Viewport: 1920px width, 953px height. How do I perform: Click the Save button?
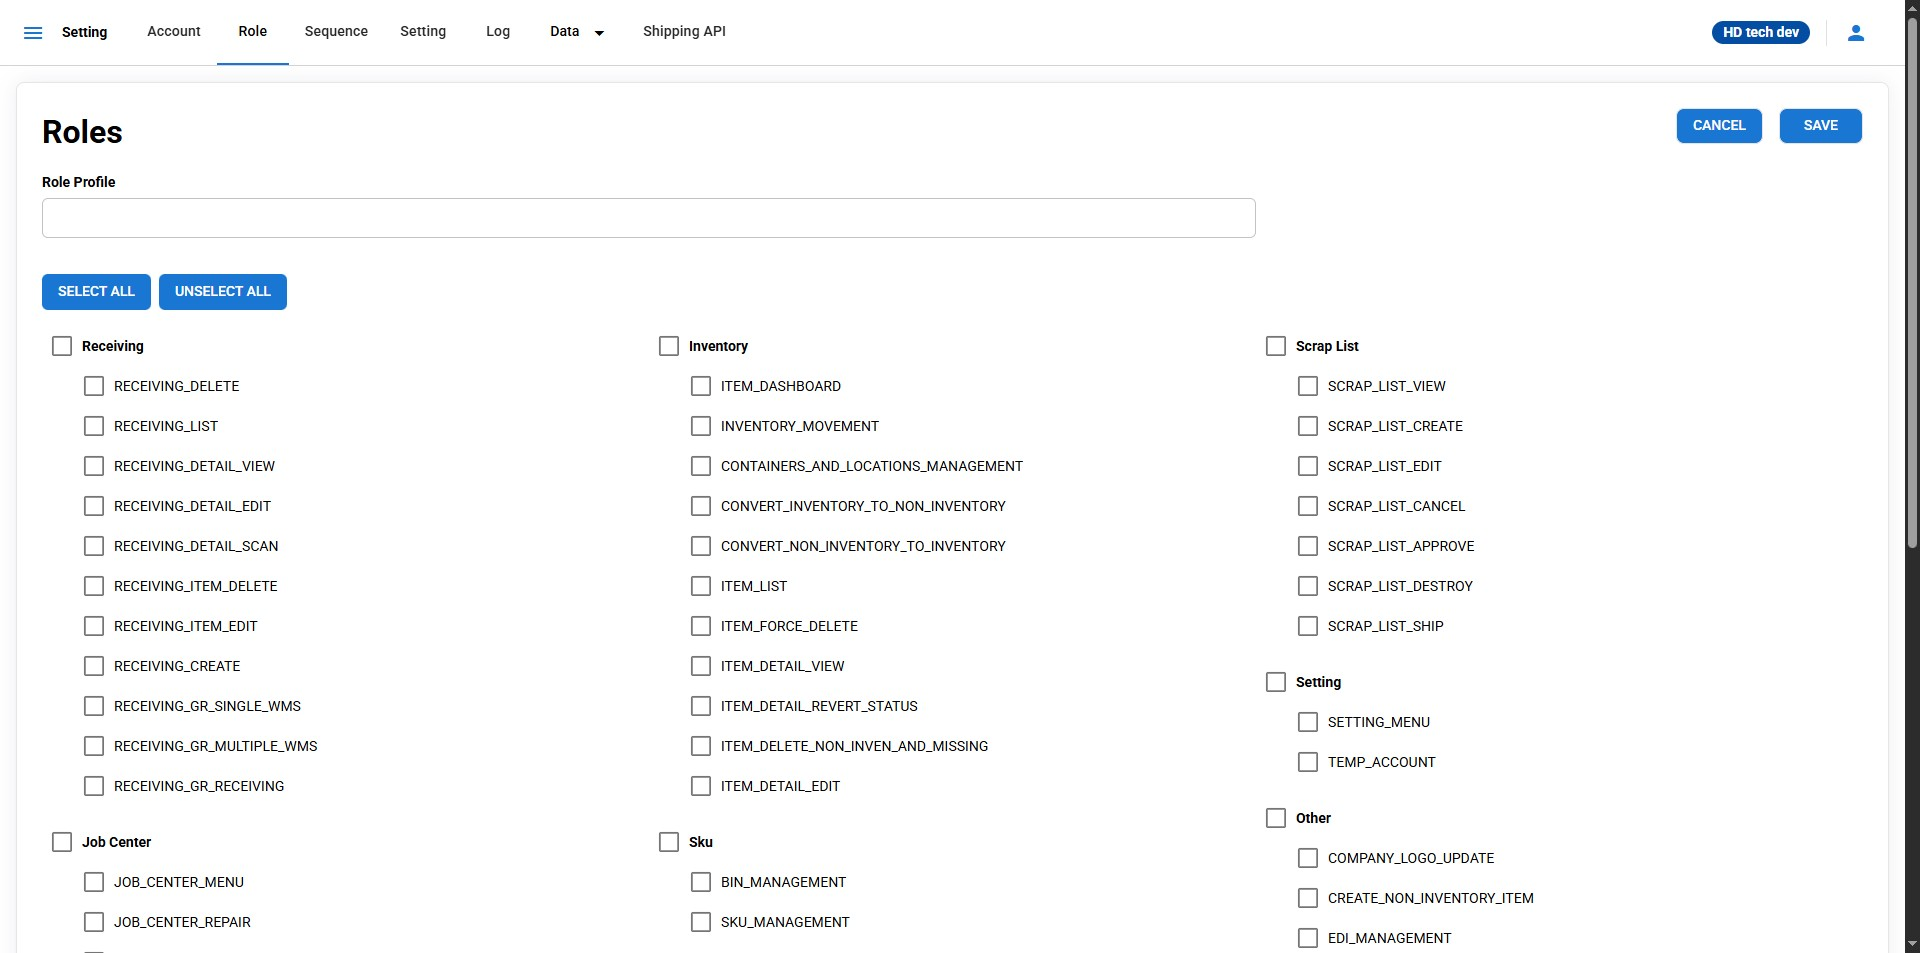[x=1820, y=126]
